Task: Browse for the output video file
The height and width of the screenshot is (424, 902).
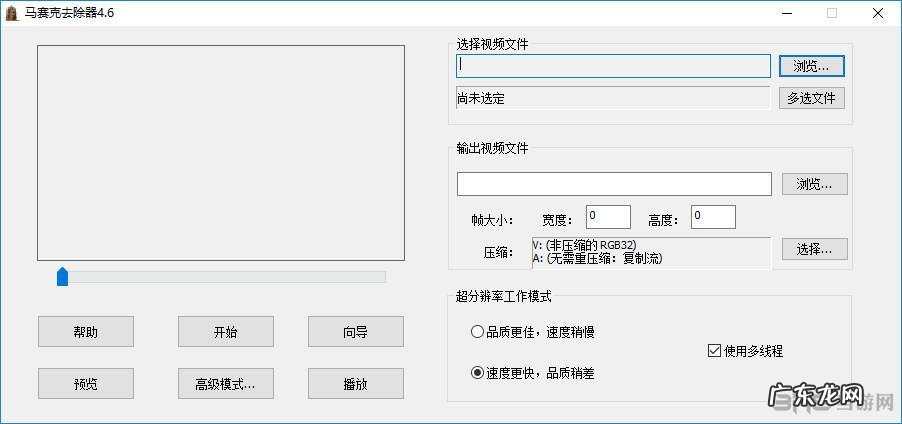Action: (x=814, y=184)
